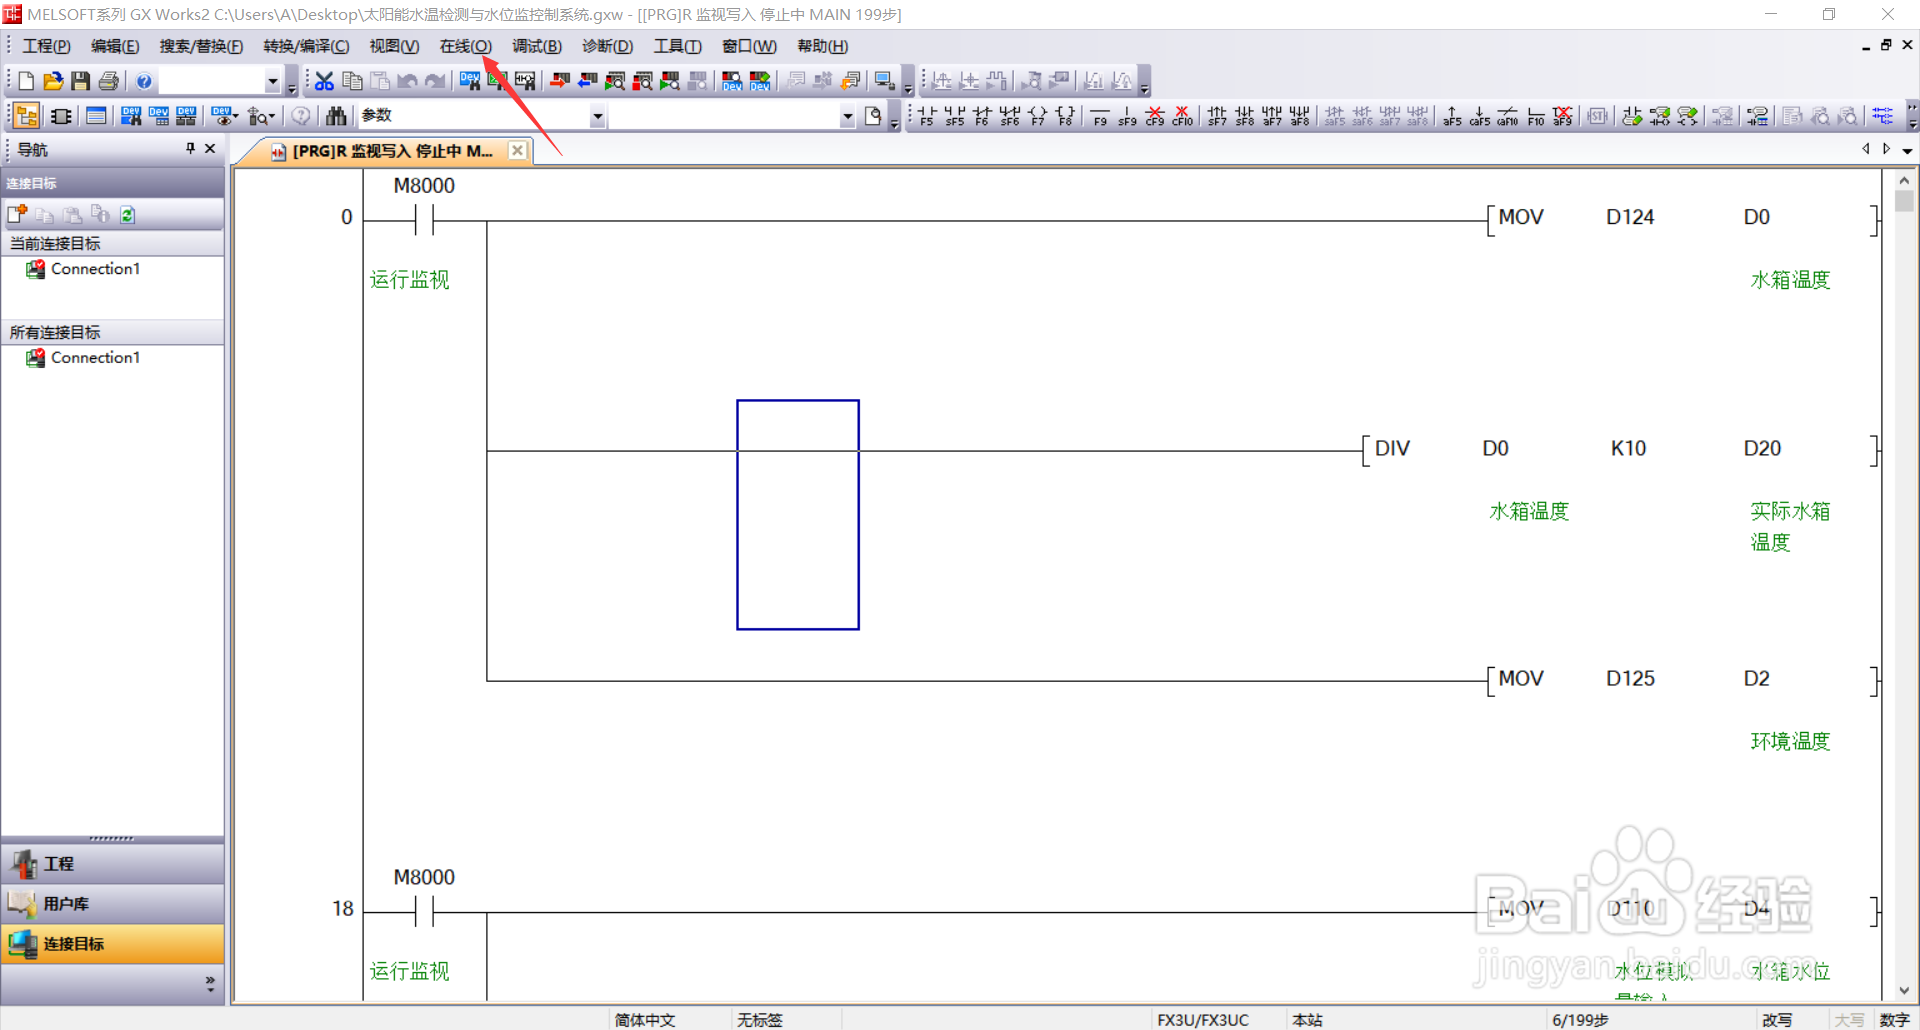Viewport: 1920px width, 1030px height.
Task: Create a new project file
Action: (x=27, y=81)
